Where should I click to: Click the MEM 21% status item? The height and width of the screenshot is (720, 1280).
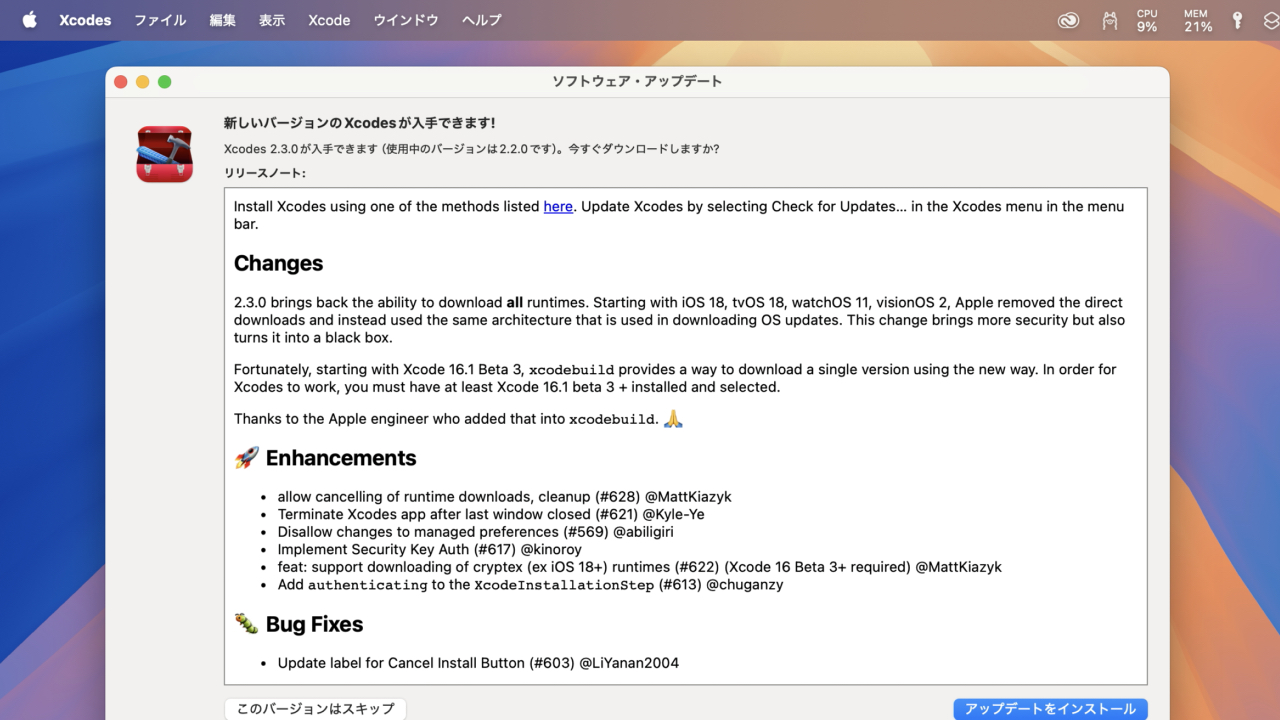(1198, 20)
